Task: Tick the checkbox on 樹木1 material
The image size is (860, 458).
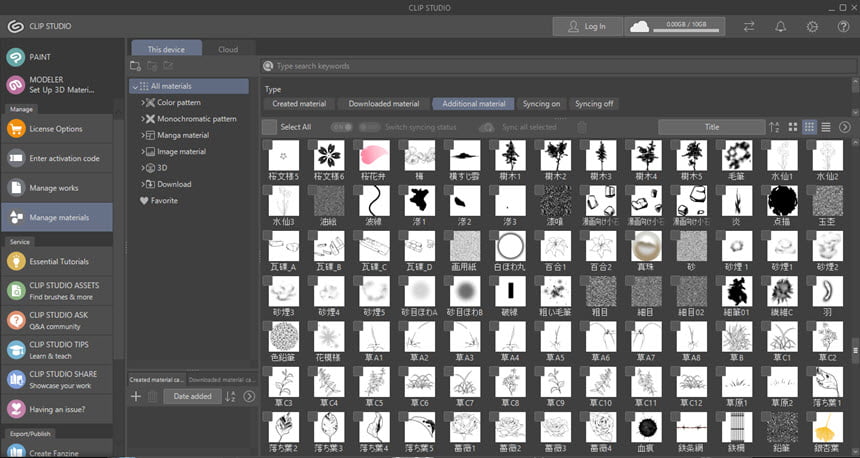Action: click(494, 144)
